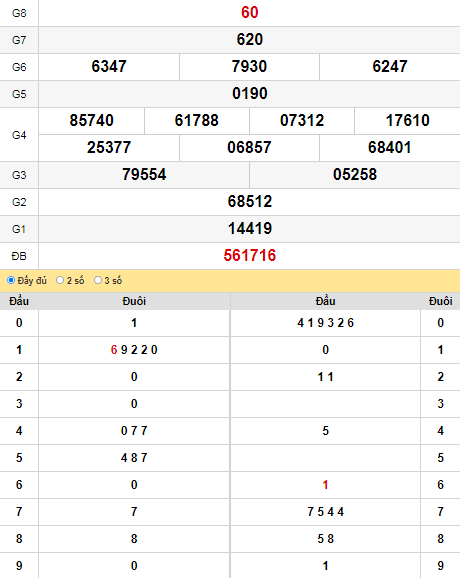The image size is (460, 578).
Task: Click G6 number 6347
Action: (x=109, y=67)
